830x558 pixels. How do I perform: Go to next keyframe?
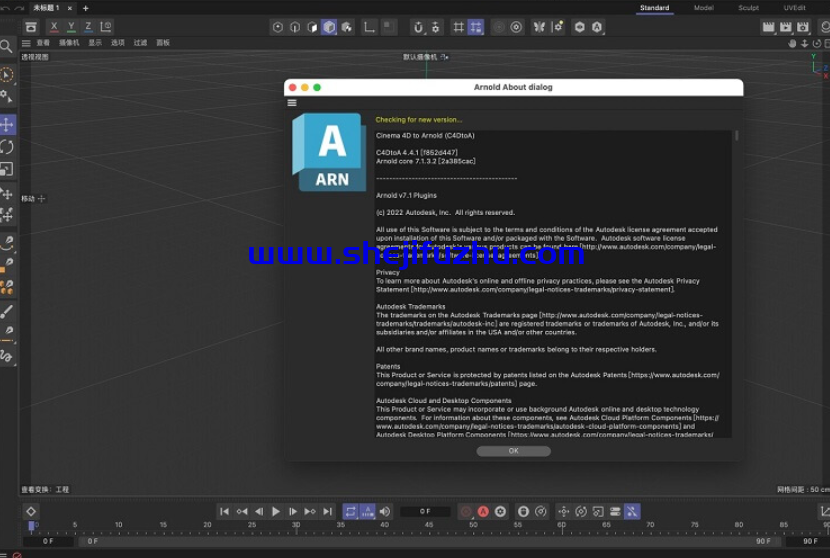coord(310,511)
